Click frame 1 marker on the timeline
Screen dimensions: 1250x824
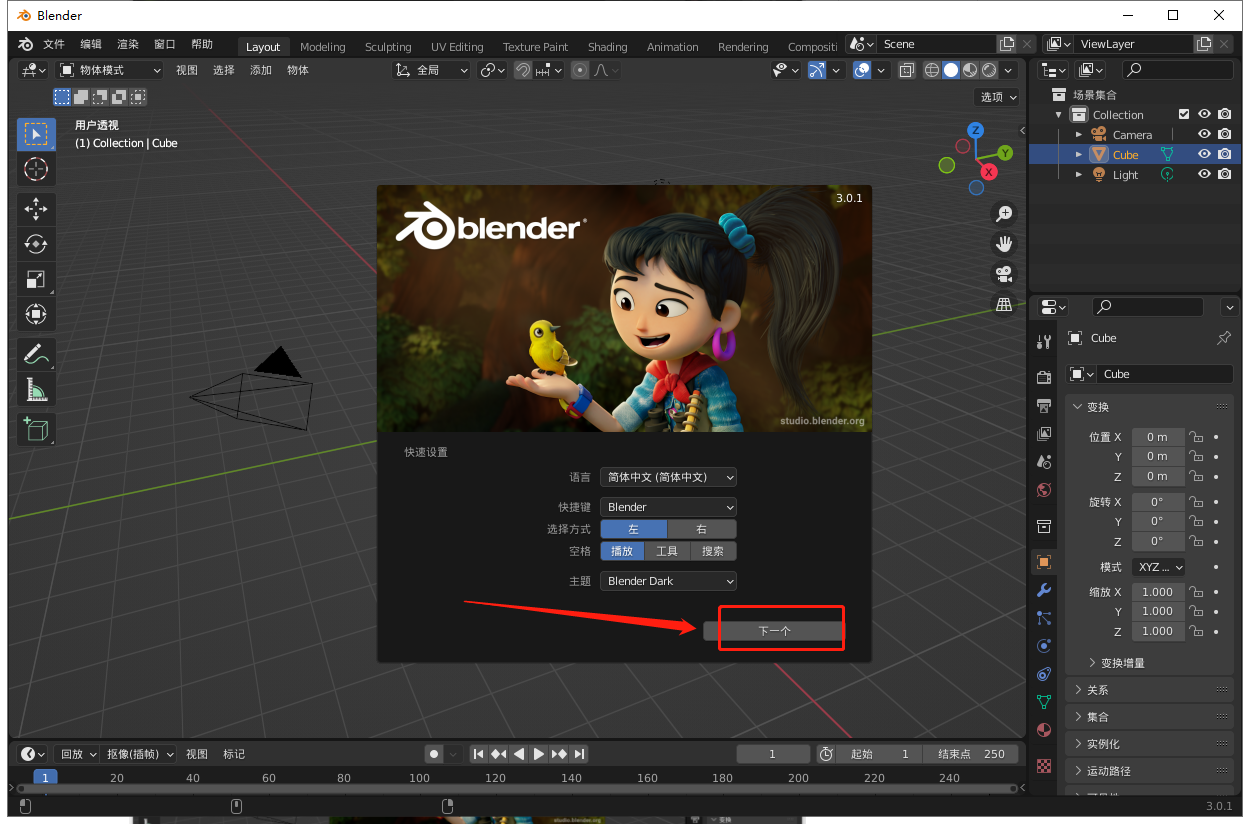pos(45,777)
